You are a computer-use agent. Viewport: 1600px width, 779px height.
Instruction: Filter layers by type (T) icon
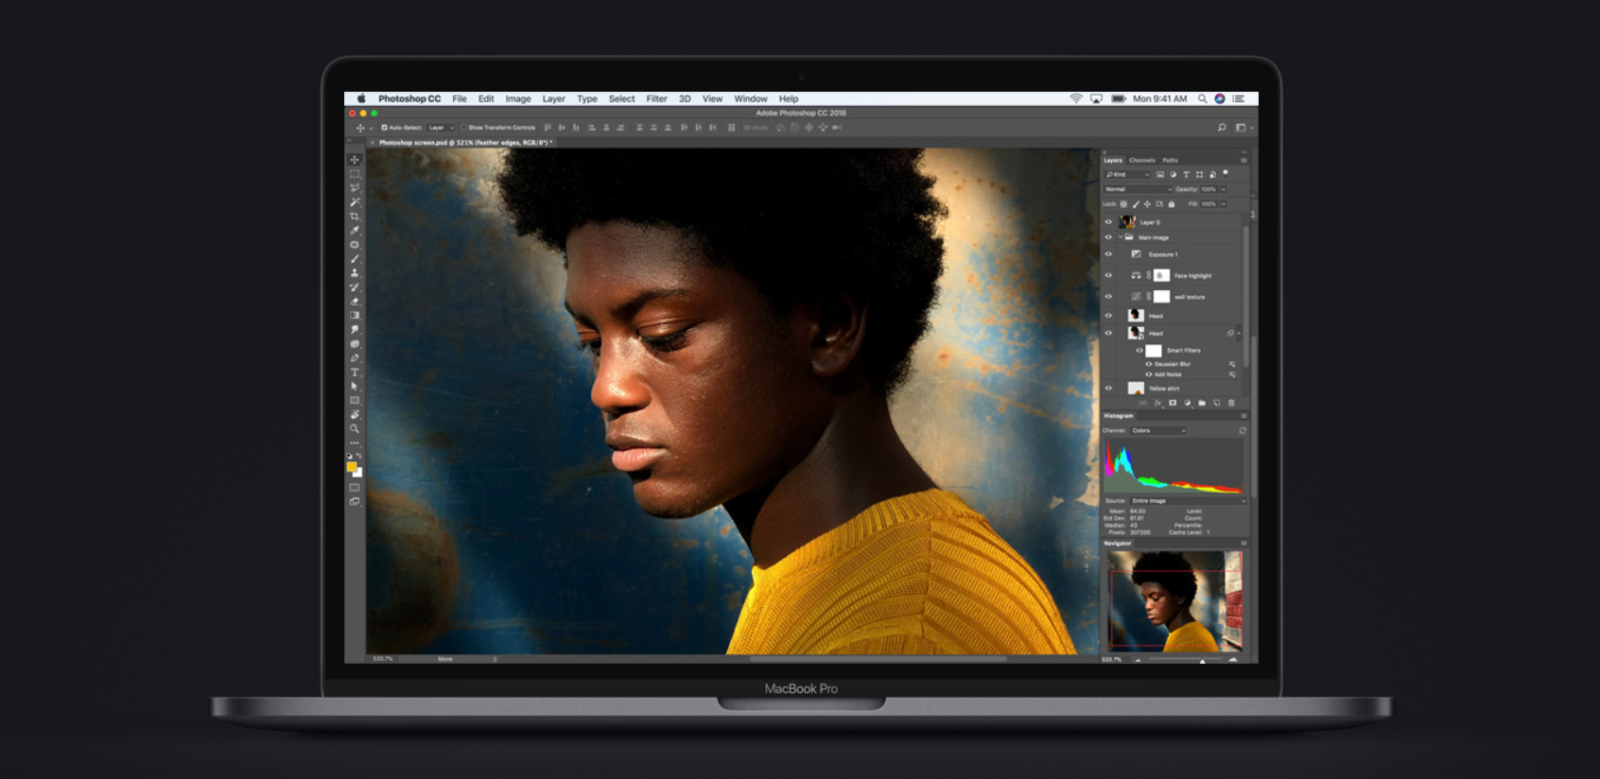(x=1186, y=174)
